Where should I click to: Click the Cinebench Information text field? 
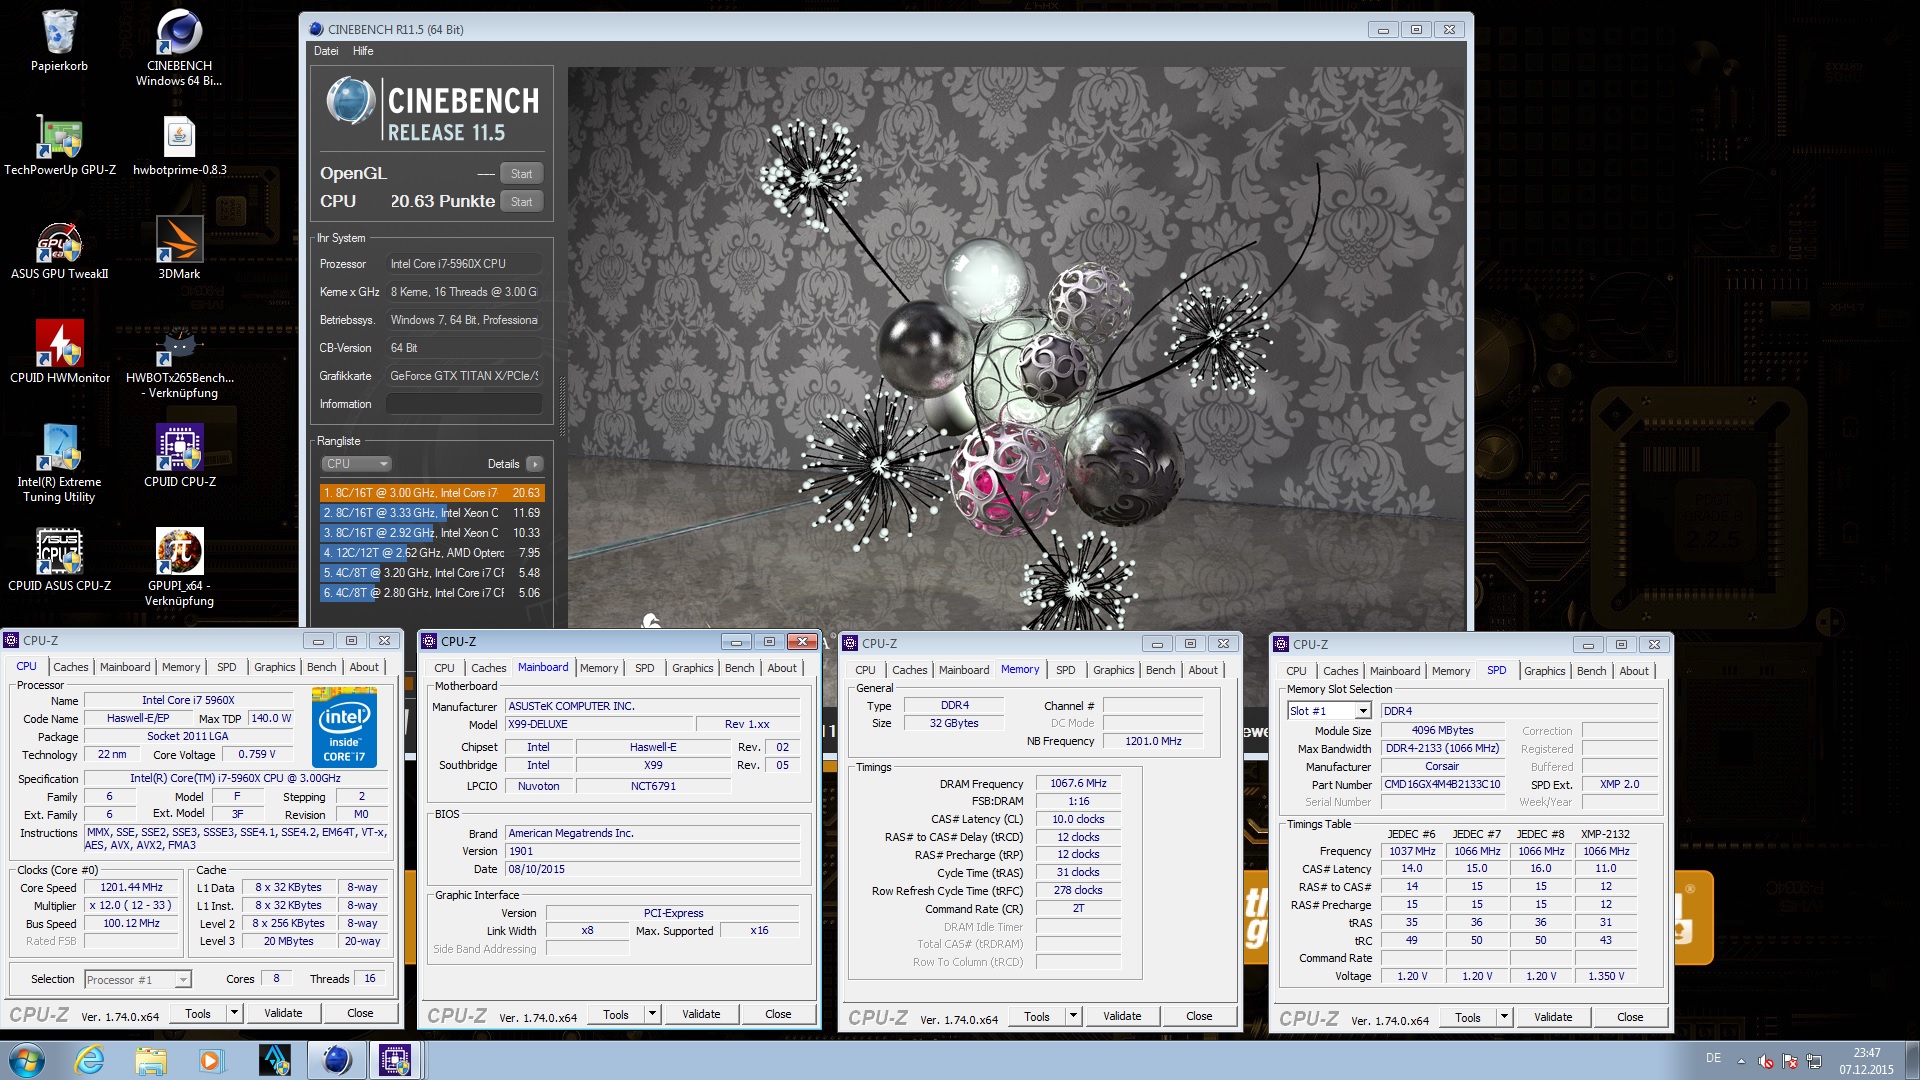click(464, 404)
